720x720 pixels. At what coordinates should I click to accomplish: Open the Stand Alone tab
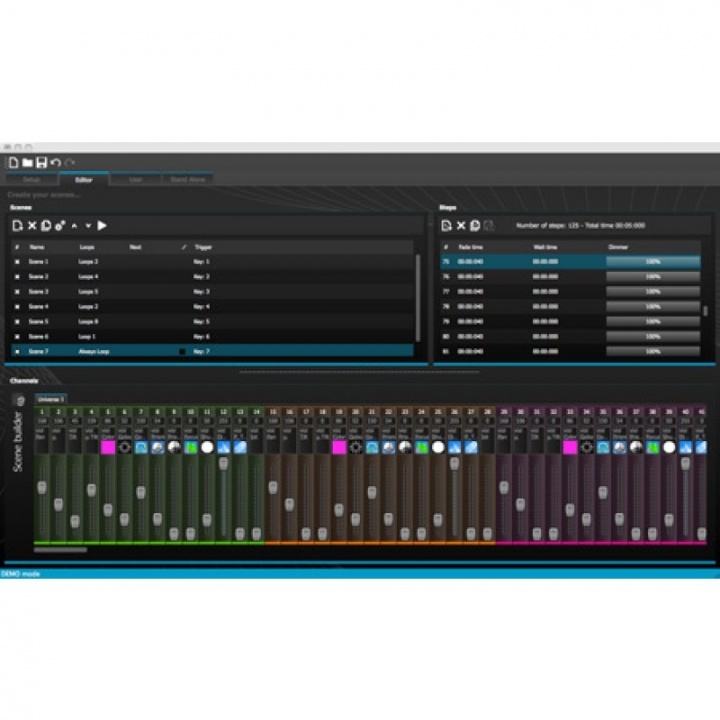tap(187, 180)
